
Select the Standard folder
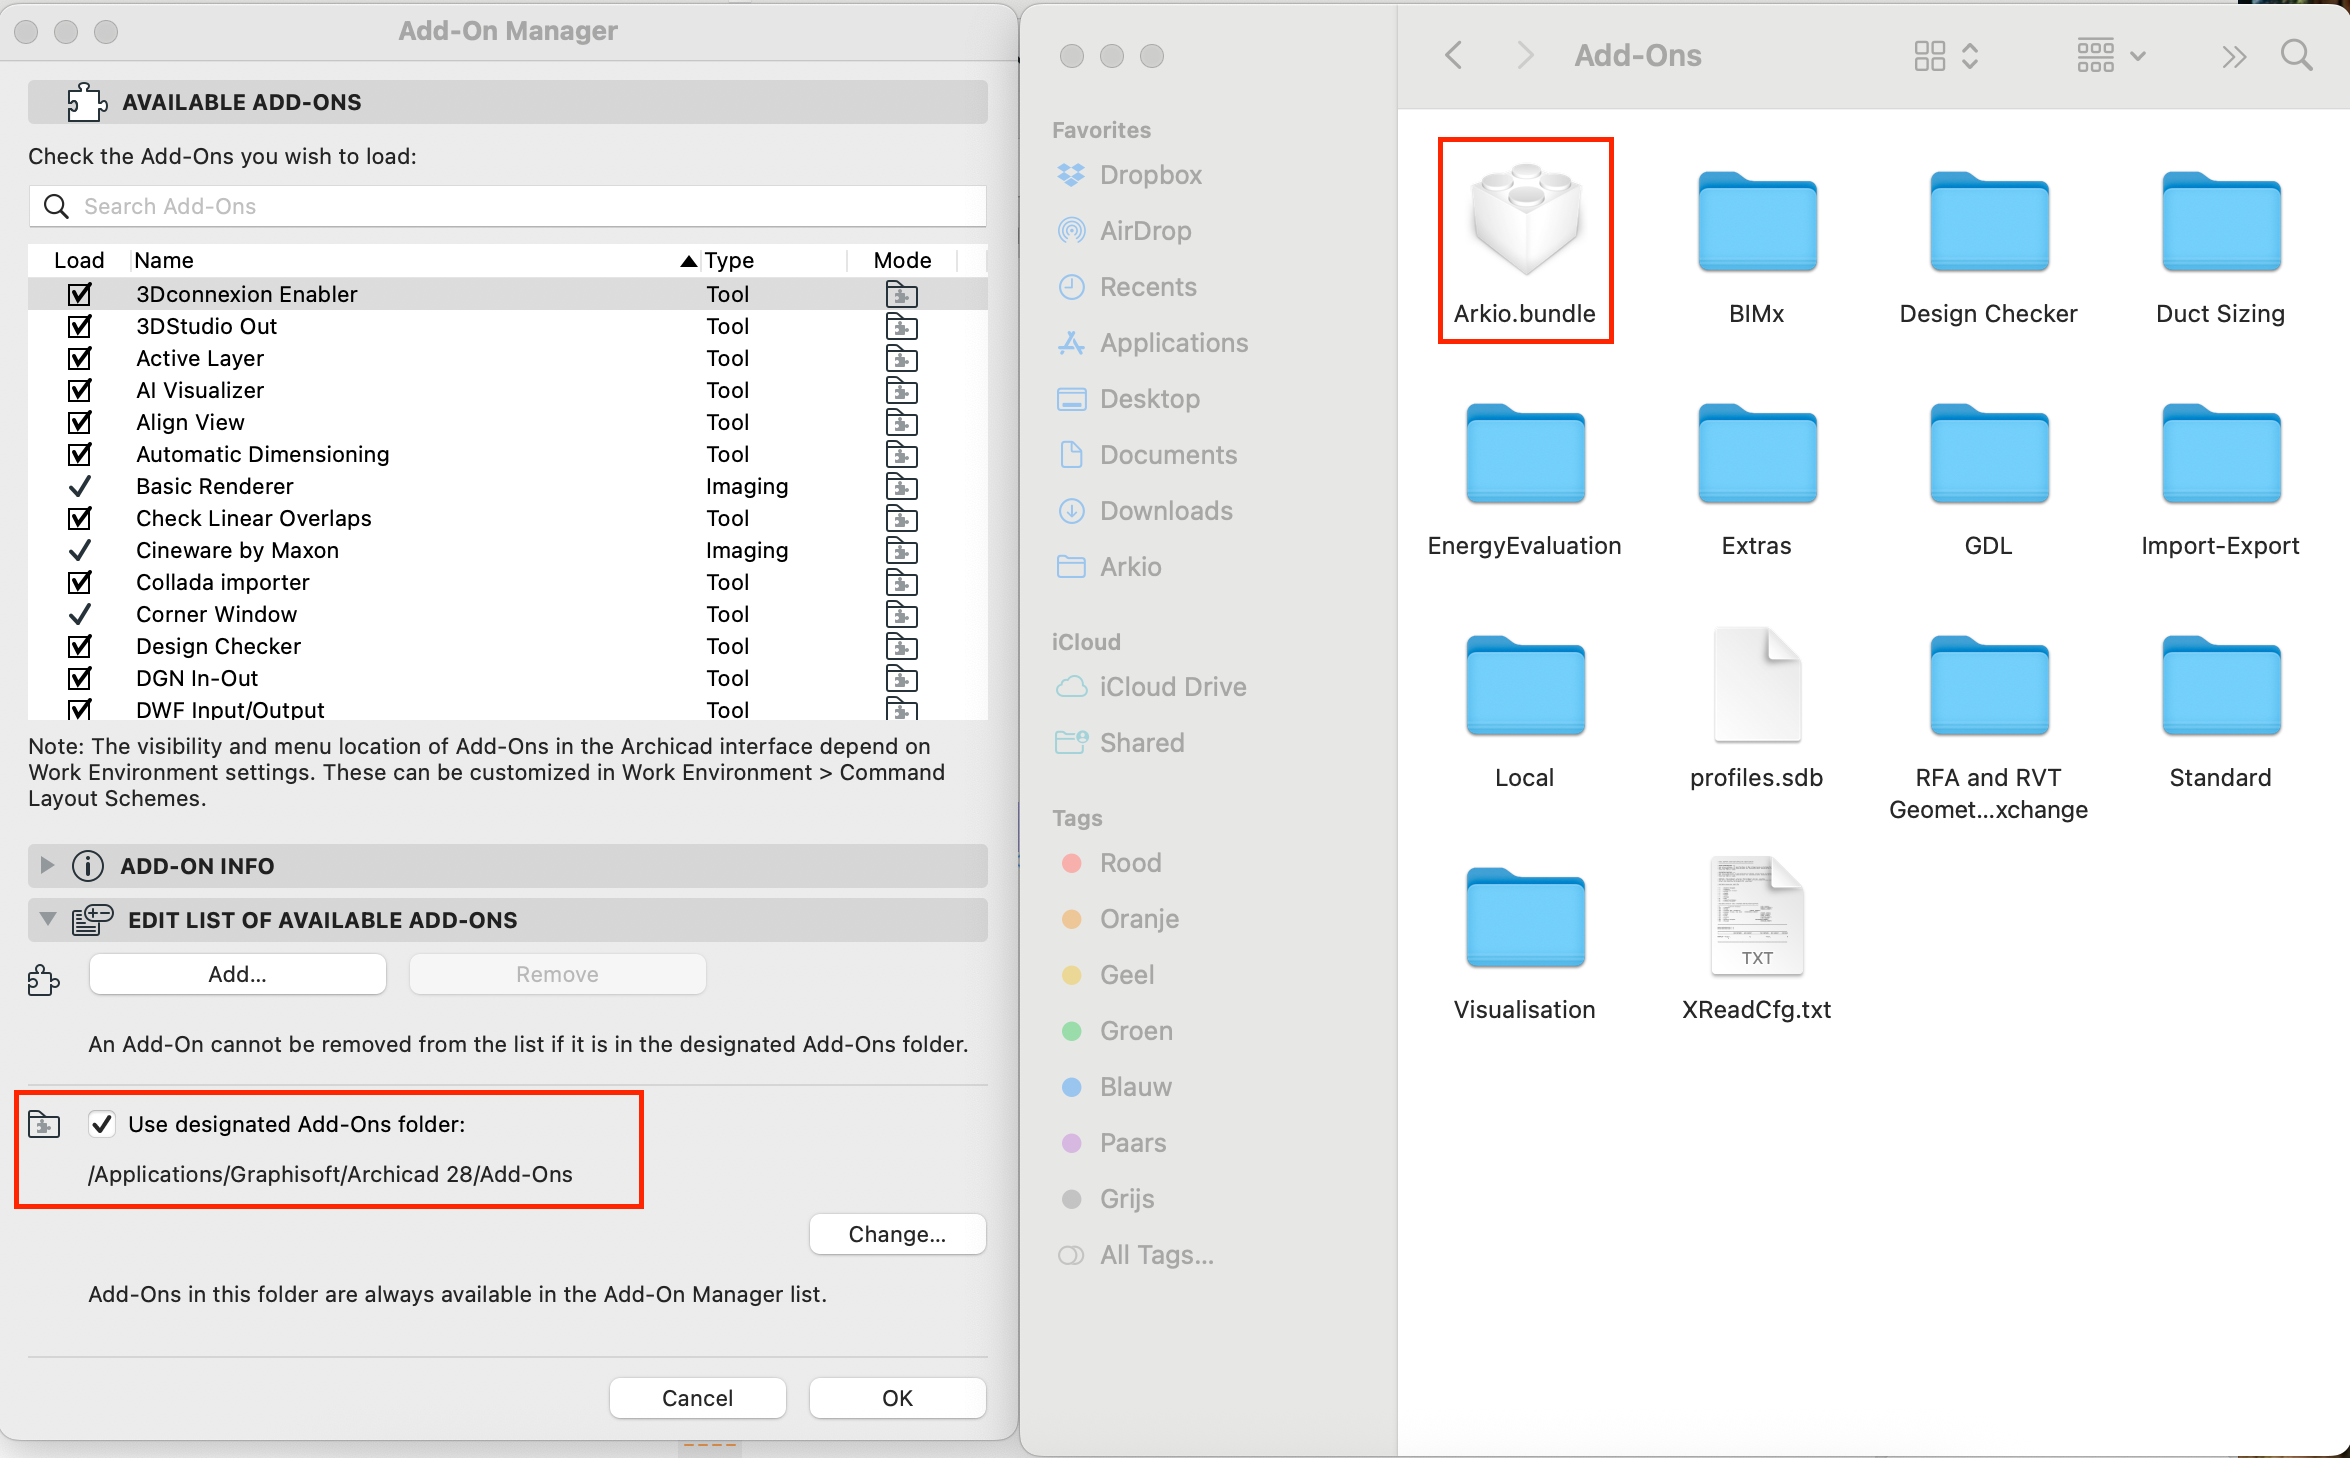[x=2221, y=686]
